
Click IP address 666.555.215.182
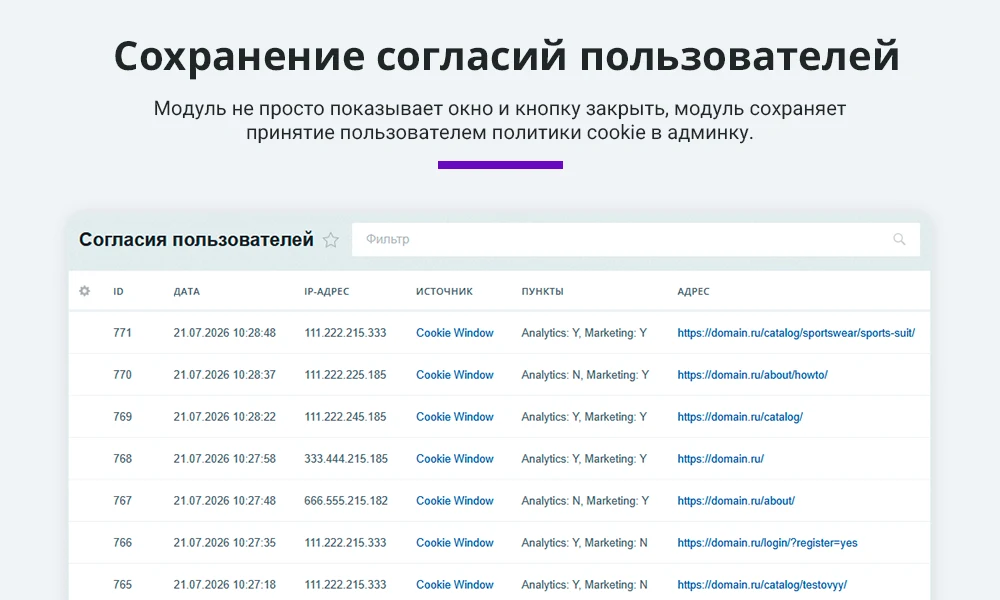tap(346, 501)
